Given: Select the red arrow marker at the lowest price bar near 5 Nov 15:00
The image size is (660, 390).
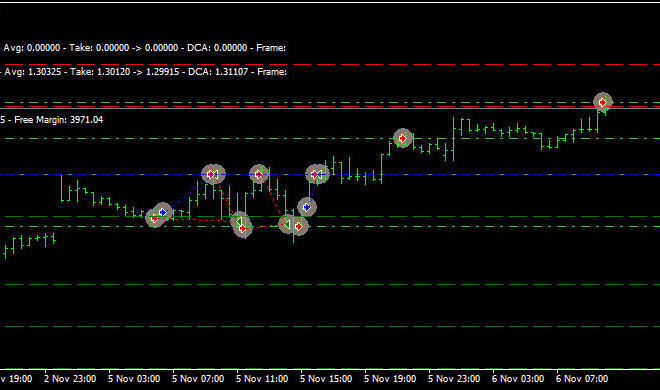Looking at the screenshot, I should [x=299, y=226].
